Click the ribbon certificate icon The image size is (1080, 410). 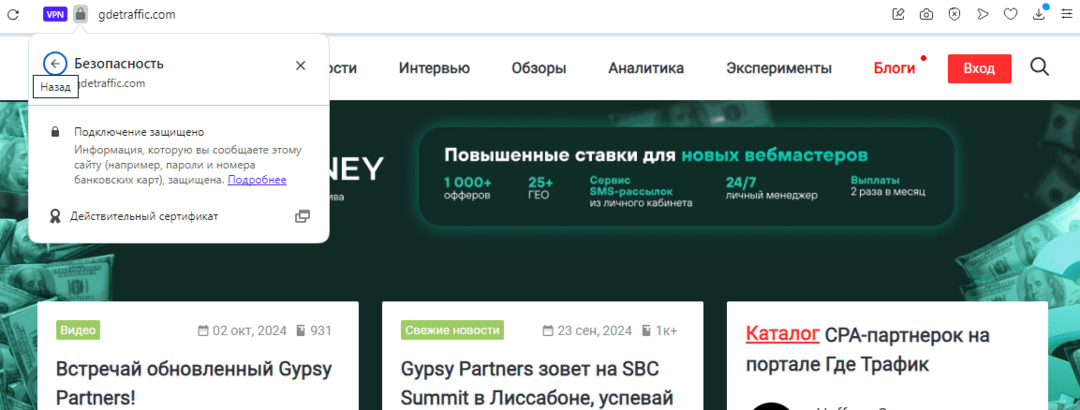[x=54, y=217]
